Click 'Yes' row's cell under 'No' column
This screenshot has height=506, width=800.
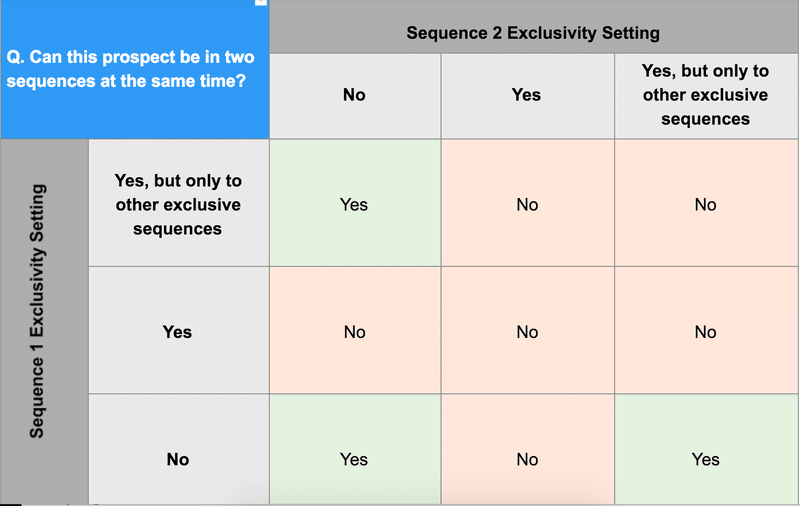click(x=355, y=330)
